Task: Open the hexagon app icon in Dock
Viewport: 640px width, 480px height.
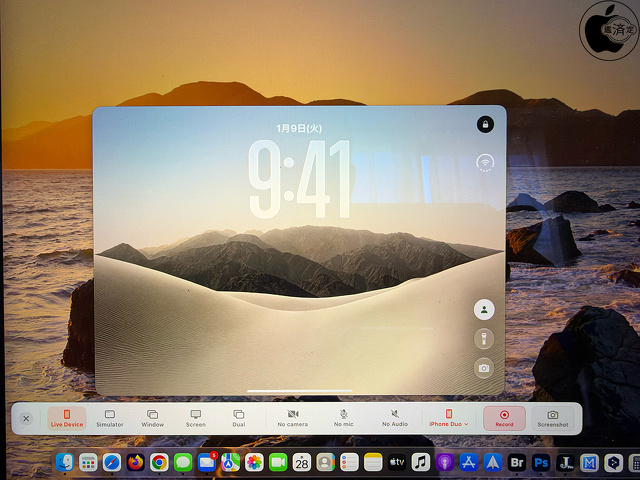Action: coord(613,462)
